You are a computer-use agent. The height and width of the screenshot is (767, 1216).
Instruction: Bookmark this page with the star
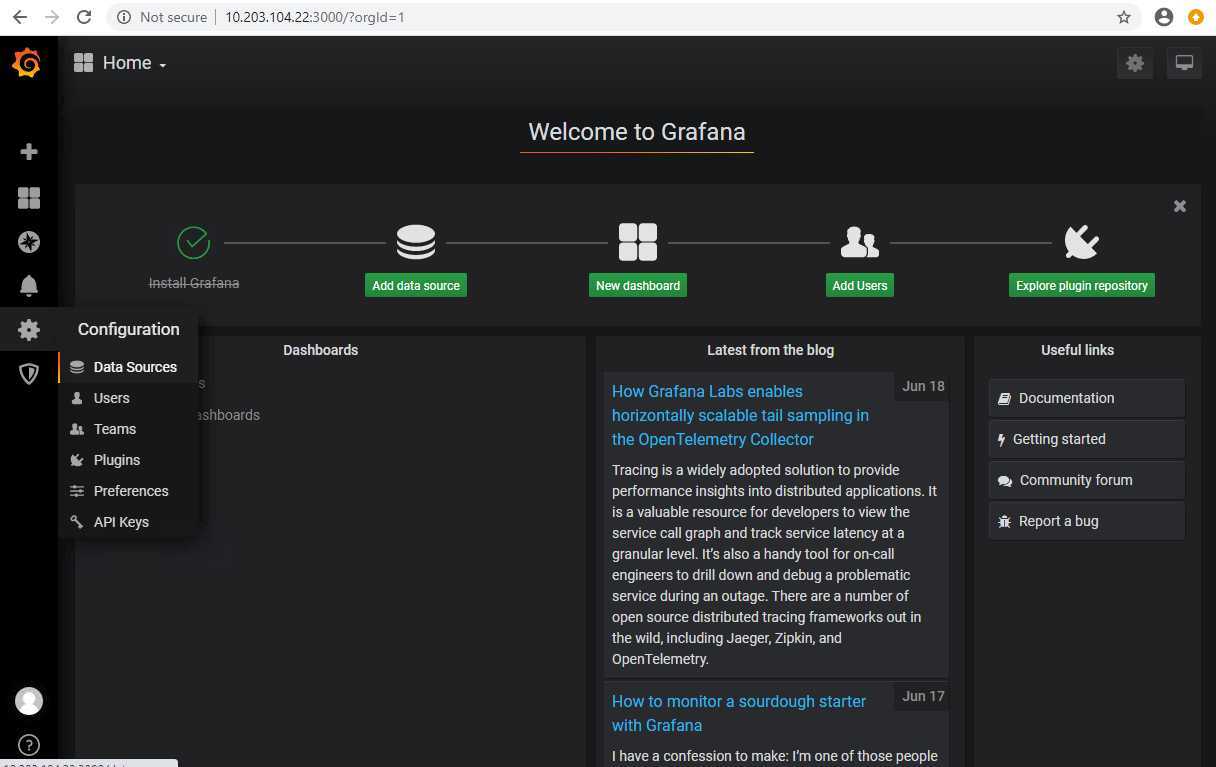(1124, 17)
